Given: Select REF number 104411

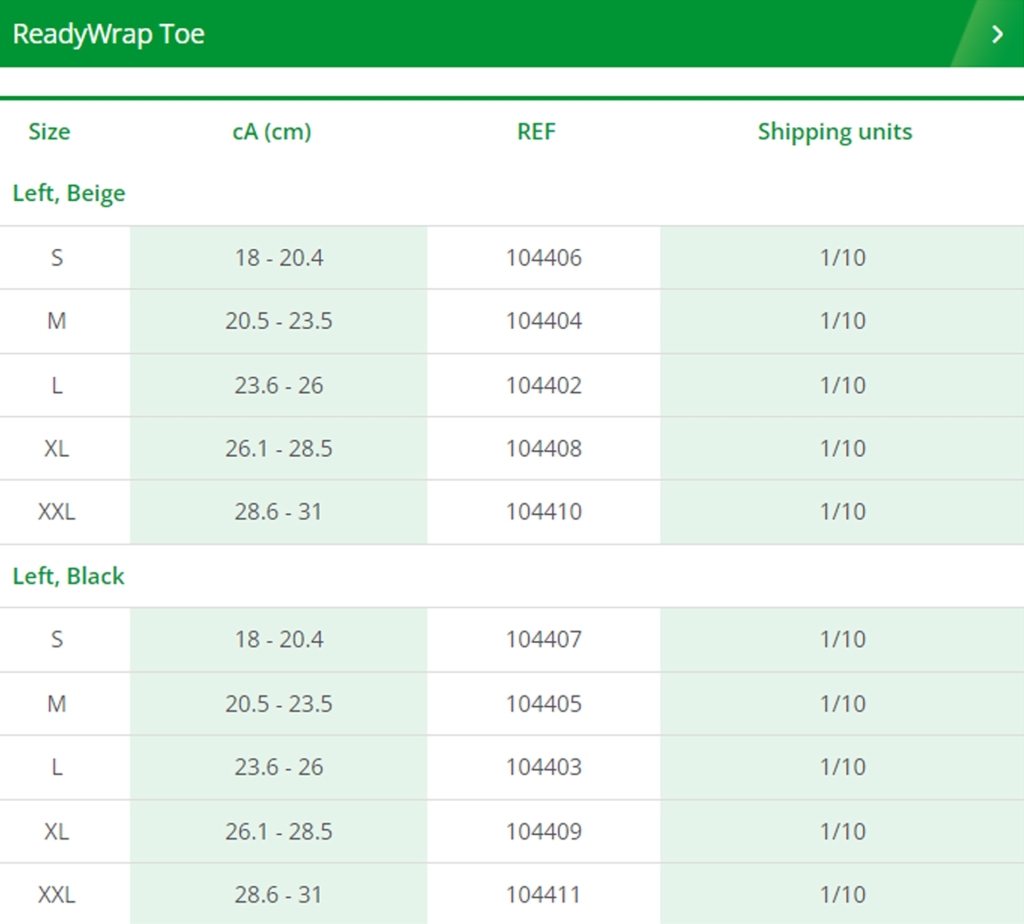Looking at the screenshot, I should coord(543,895).
